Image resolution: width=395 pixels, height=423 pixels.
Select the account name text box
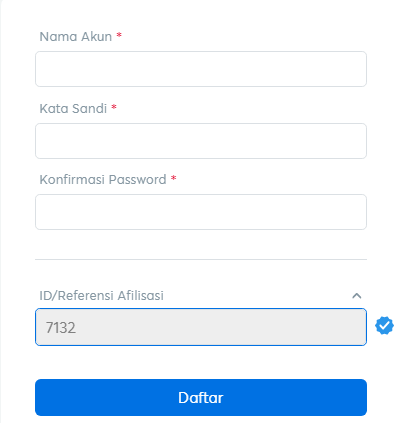(x=201, y=69)
